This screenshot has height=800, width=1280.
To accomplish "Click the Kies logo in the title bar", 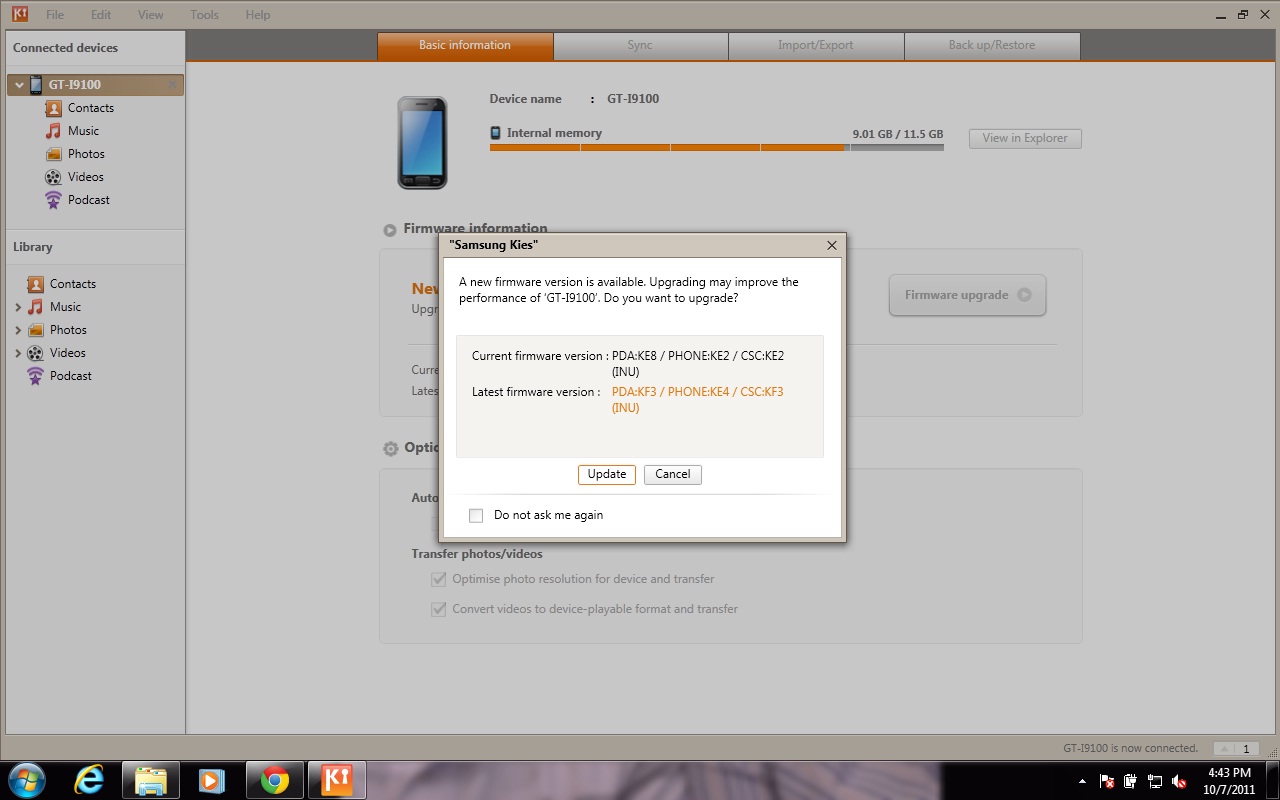I will 19,14.
